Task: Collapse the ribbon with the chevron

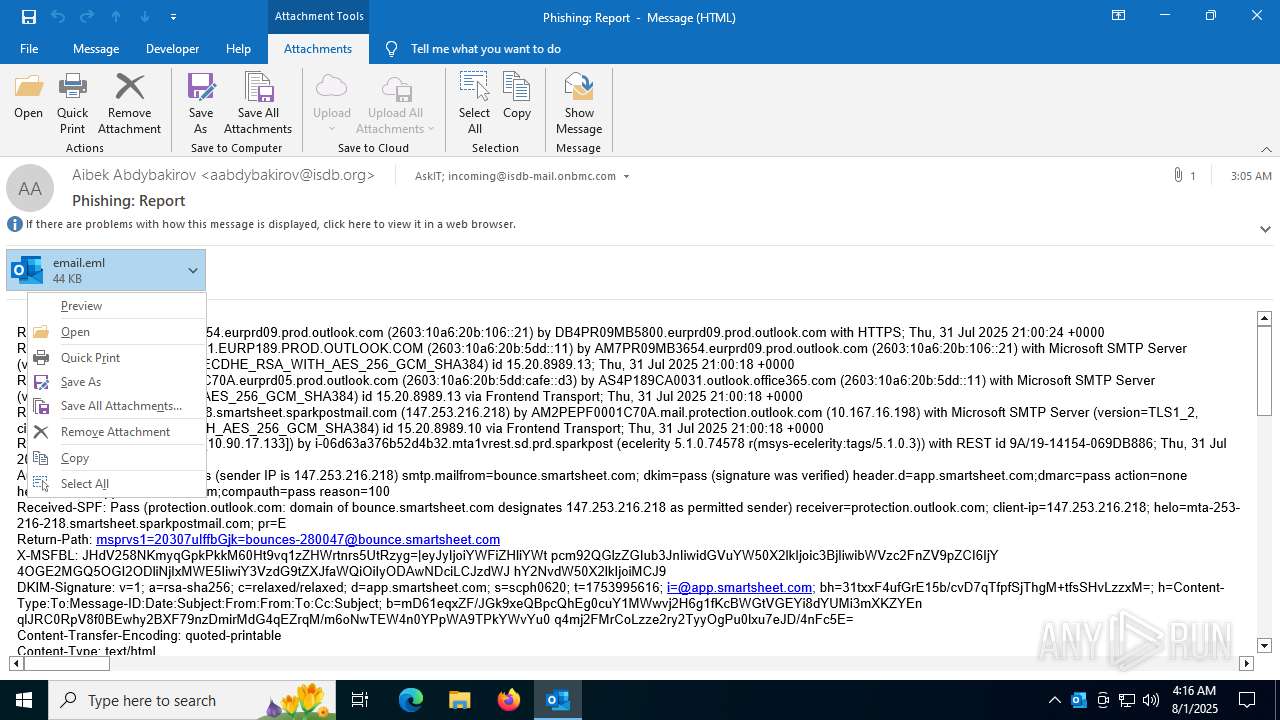Action: [1266, 149]
